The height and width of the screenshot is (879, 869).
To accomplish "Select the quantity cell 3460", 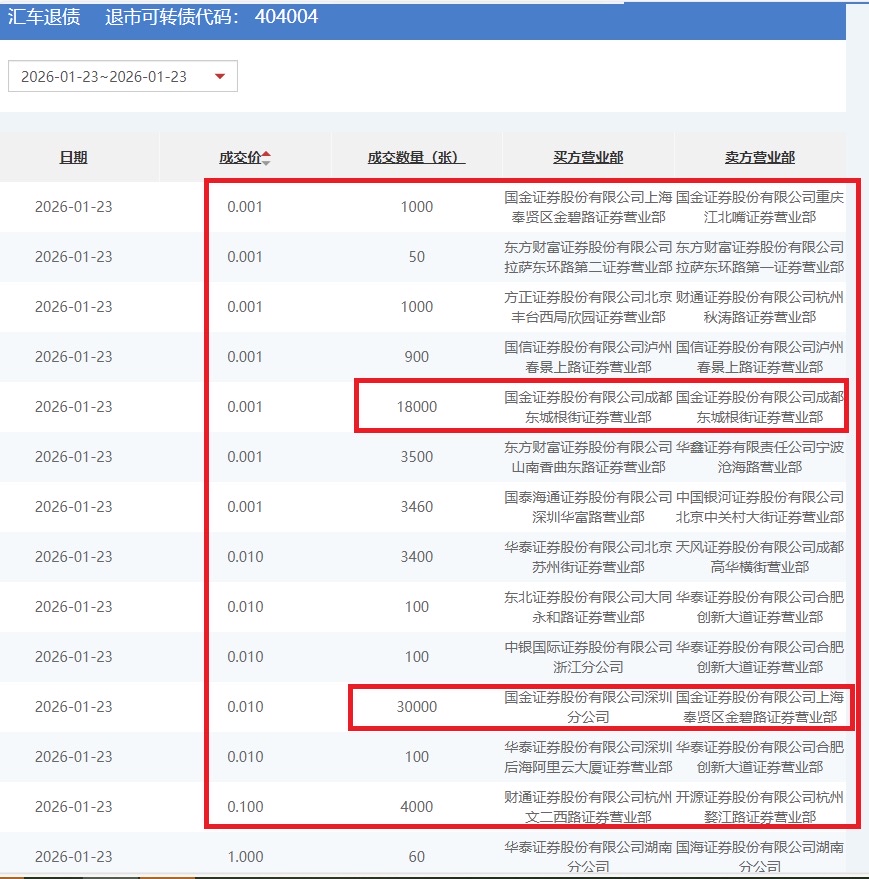I will (x=417, y=506).
